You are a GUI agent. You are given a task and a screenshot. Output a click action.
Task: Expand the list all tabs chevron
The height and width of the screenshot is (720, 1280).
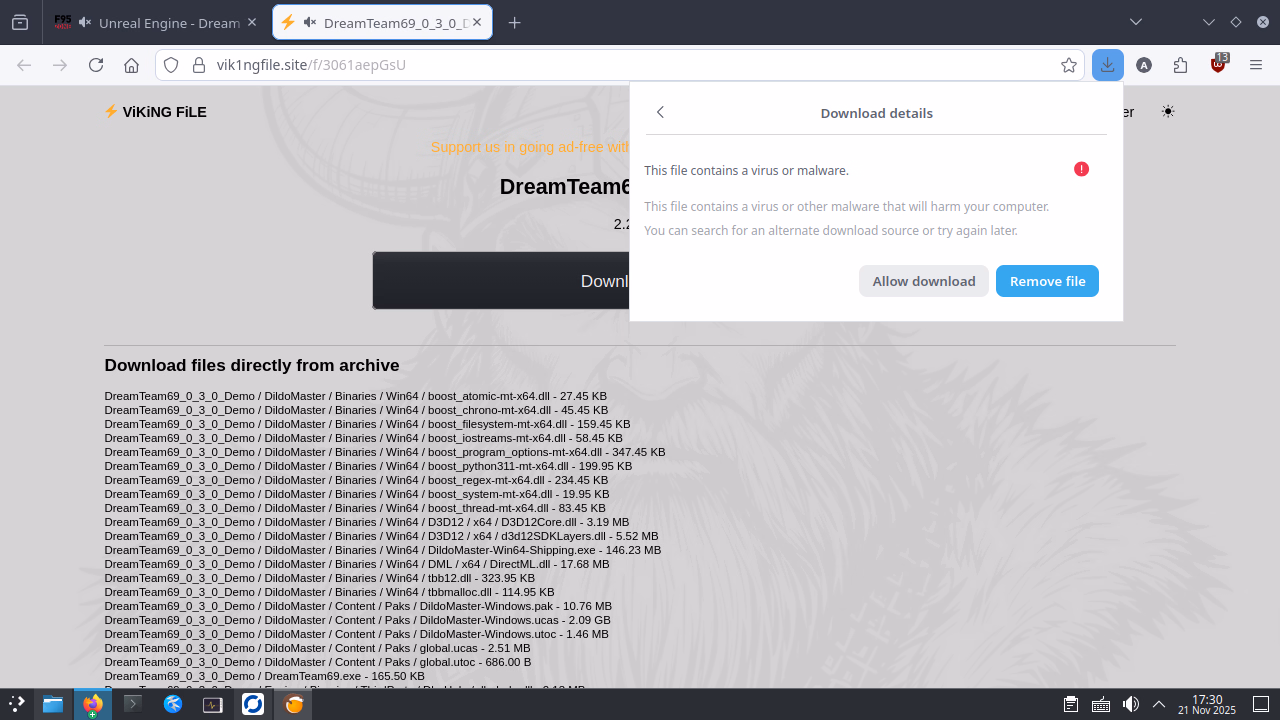point(1136,22)
